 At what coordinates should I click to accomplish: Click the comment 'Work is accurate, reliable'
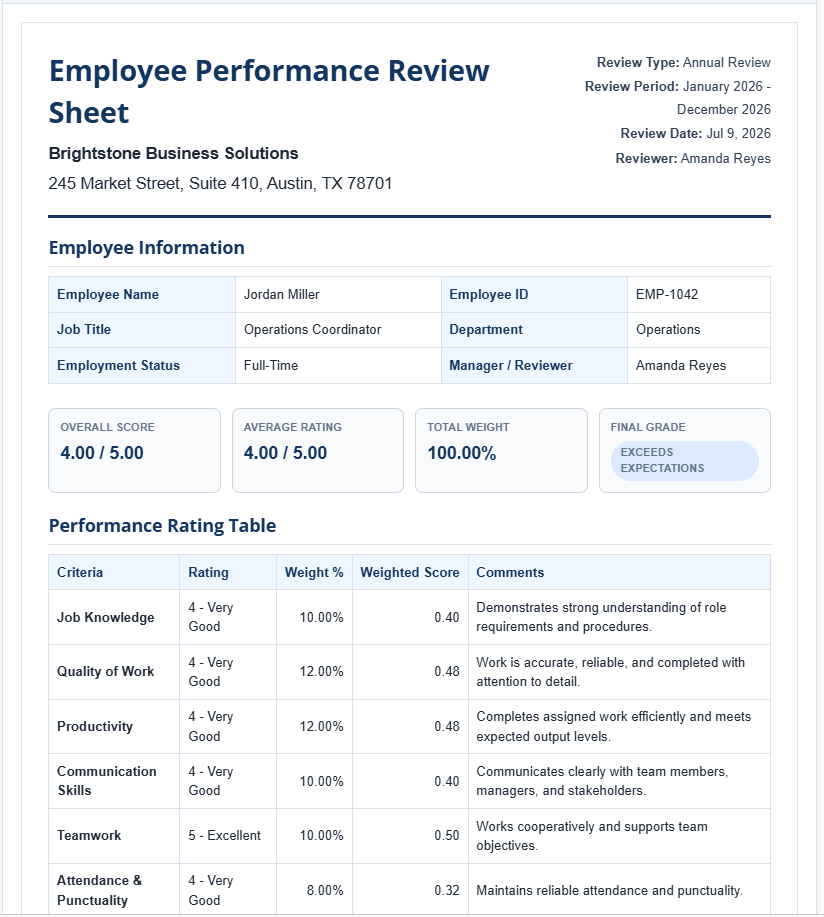(x=619, y=672)
